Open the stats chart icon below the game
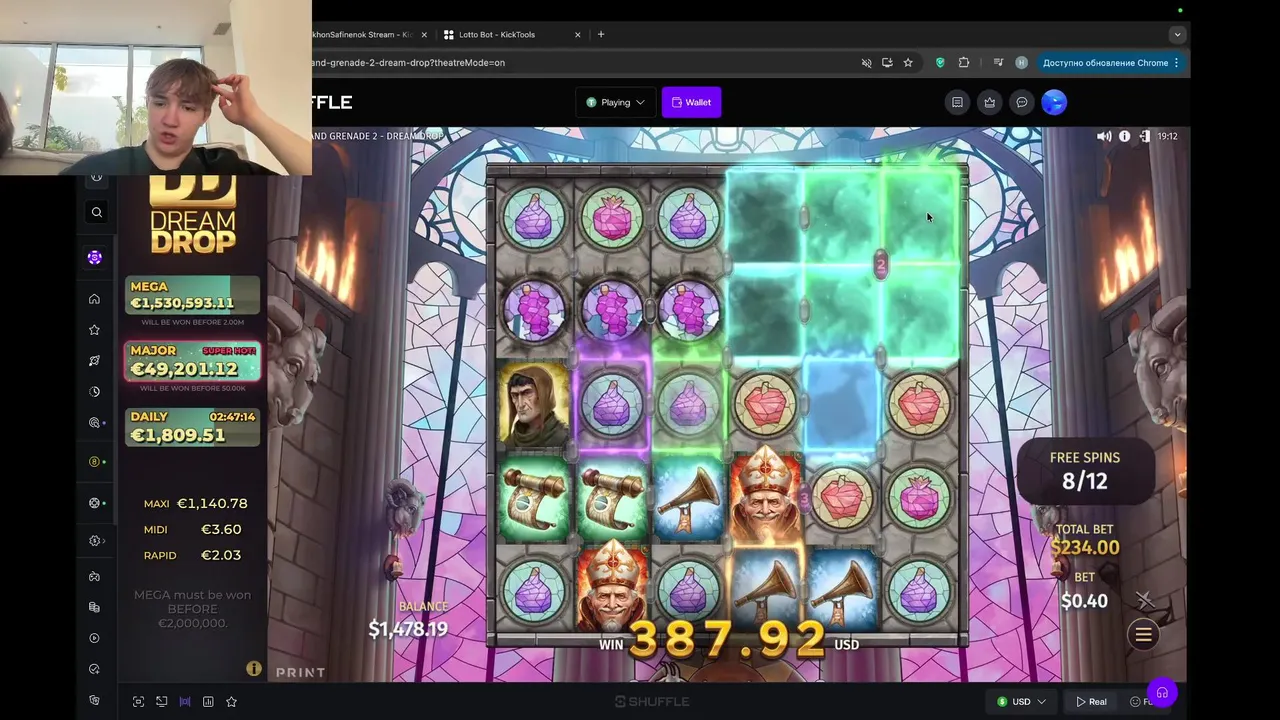 pos(208,702)
